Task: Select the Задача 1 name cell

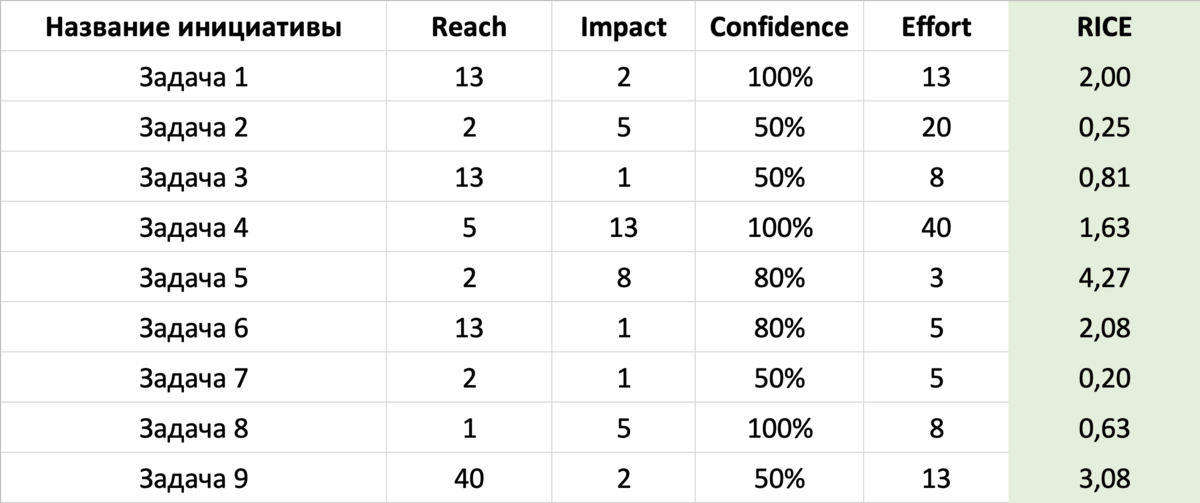Action: (x=194, y=78)
